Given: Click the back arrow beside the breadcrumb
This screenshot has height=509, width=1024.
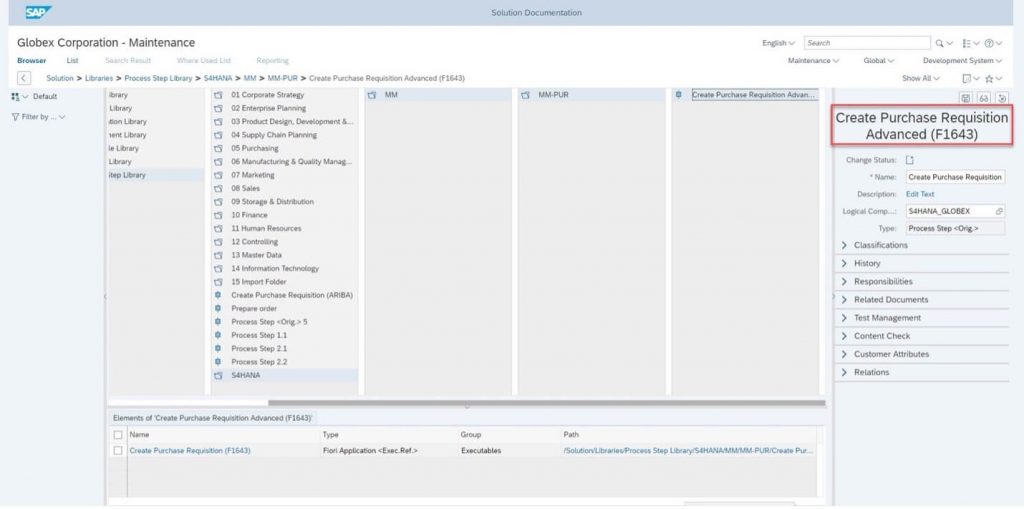Looking at the screenshot, I should pos(24,78).
